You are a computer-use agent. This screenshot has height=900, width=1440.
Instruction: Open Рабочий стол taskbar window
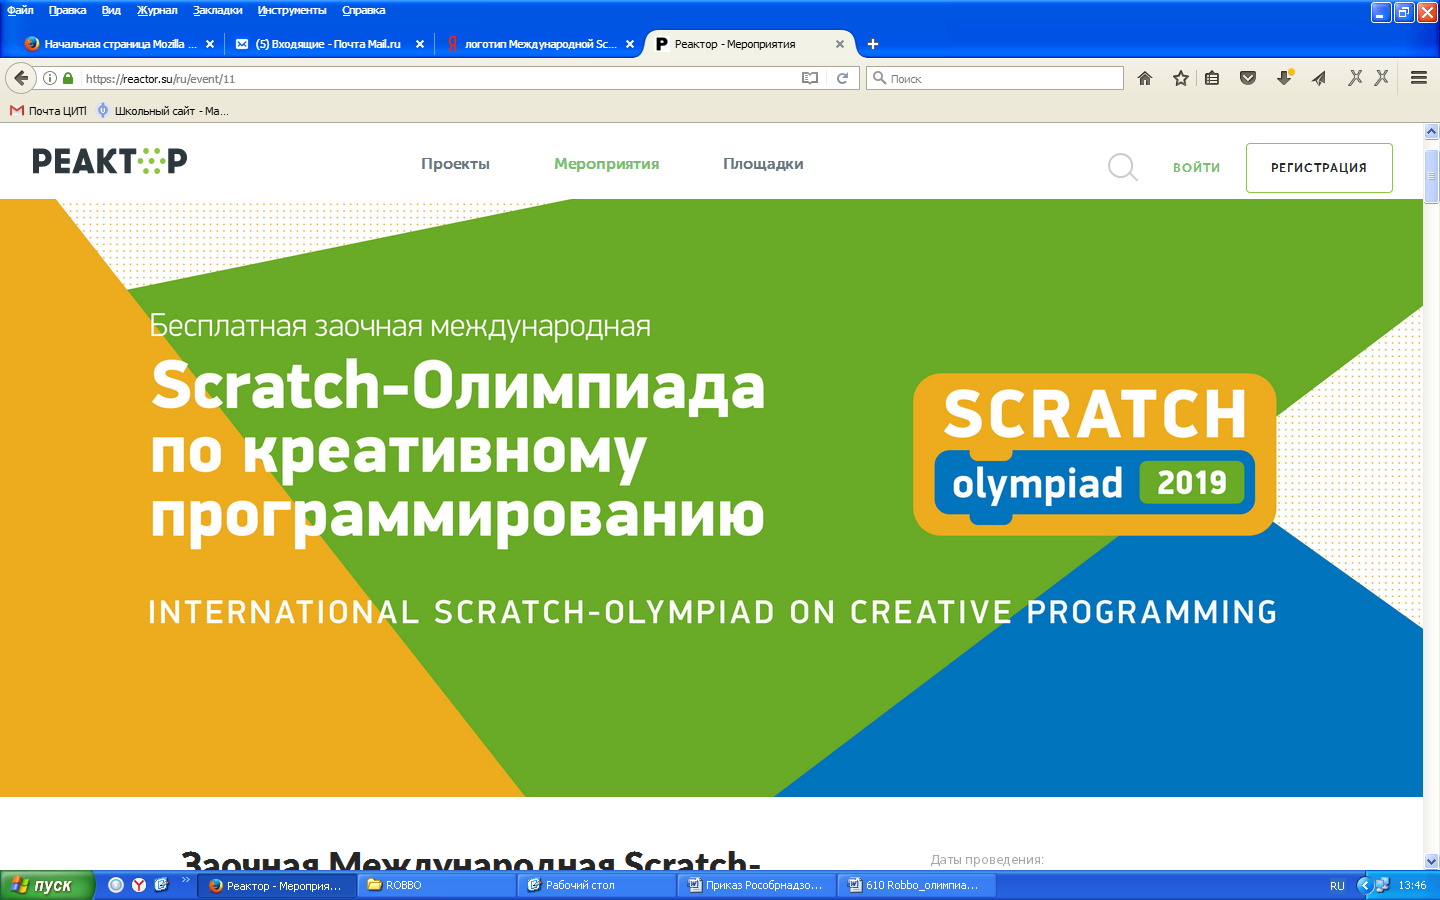pos(597,885)
